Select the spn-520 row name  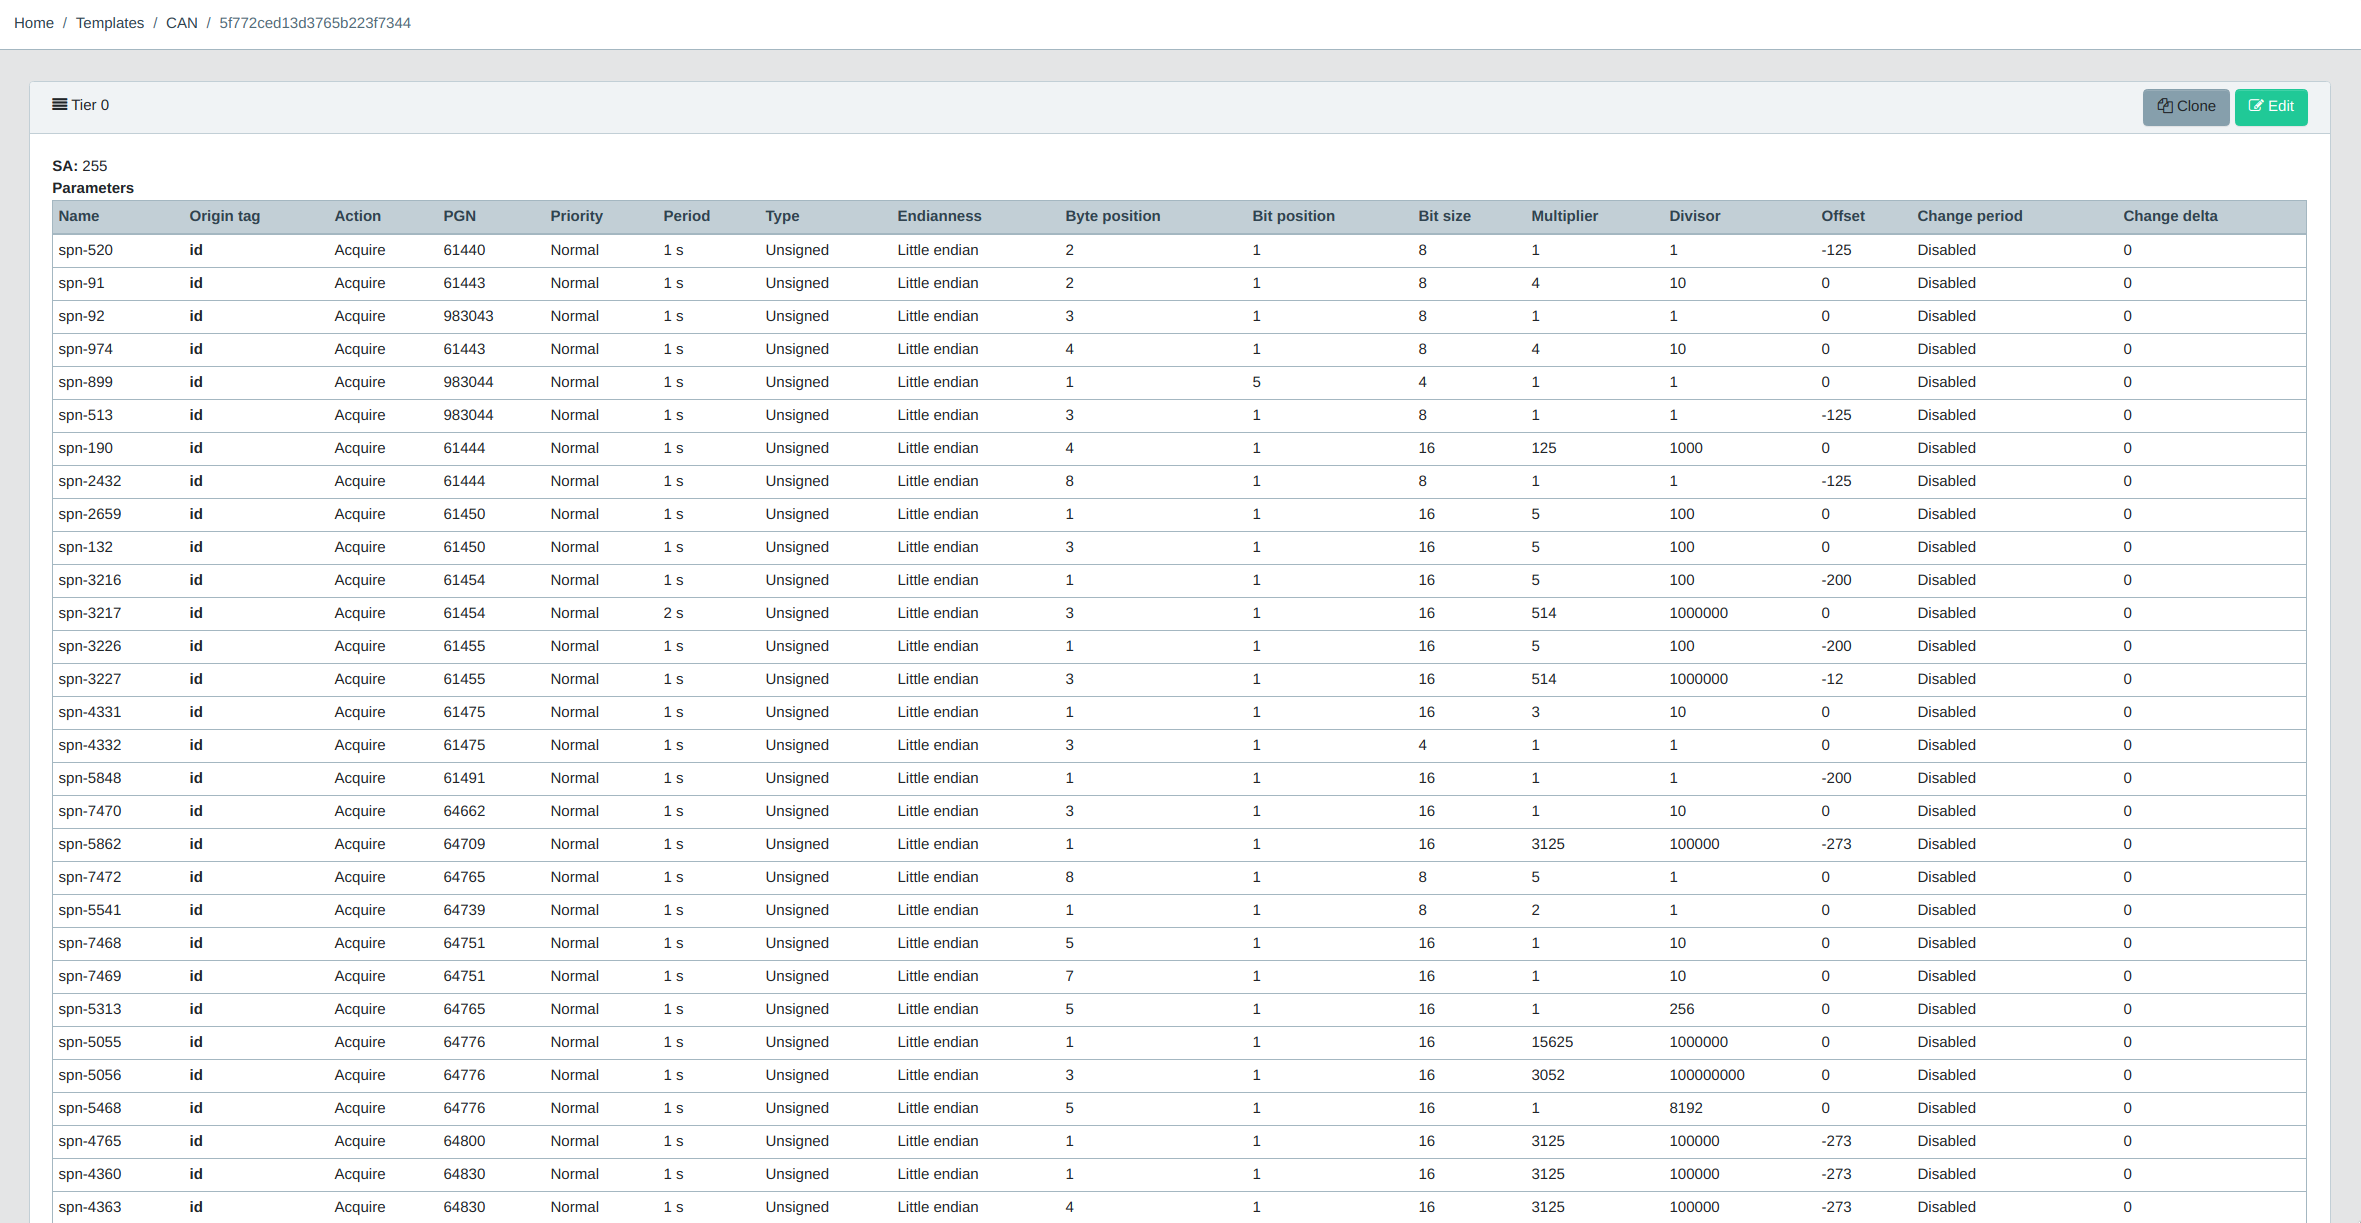86,250
